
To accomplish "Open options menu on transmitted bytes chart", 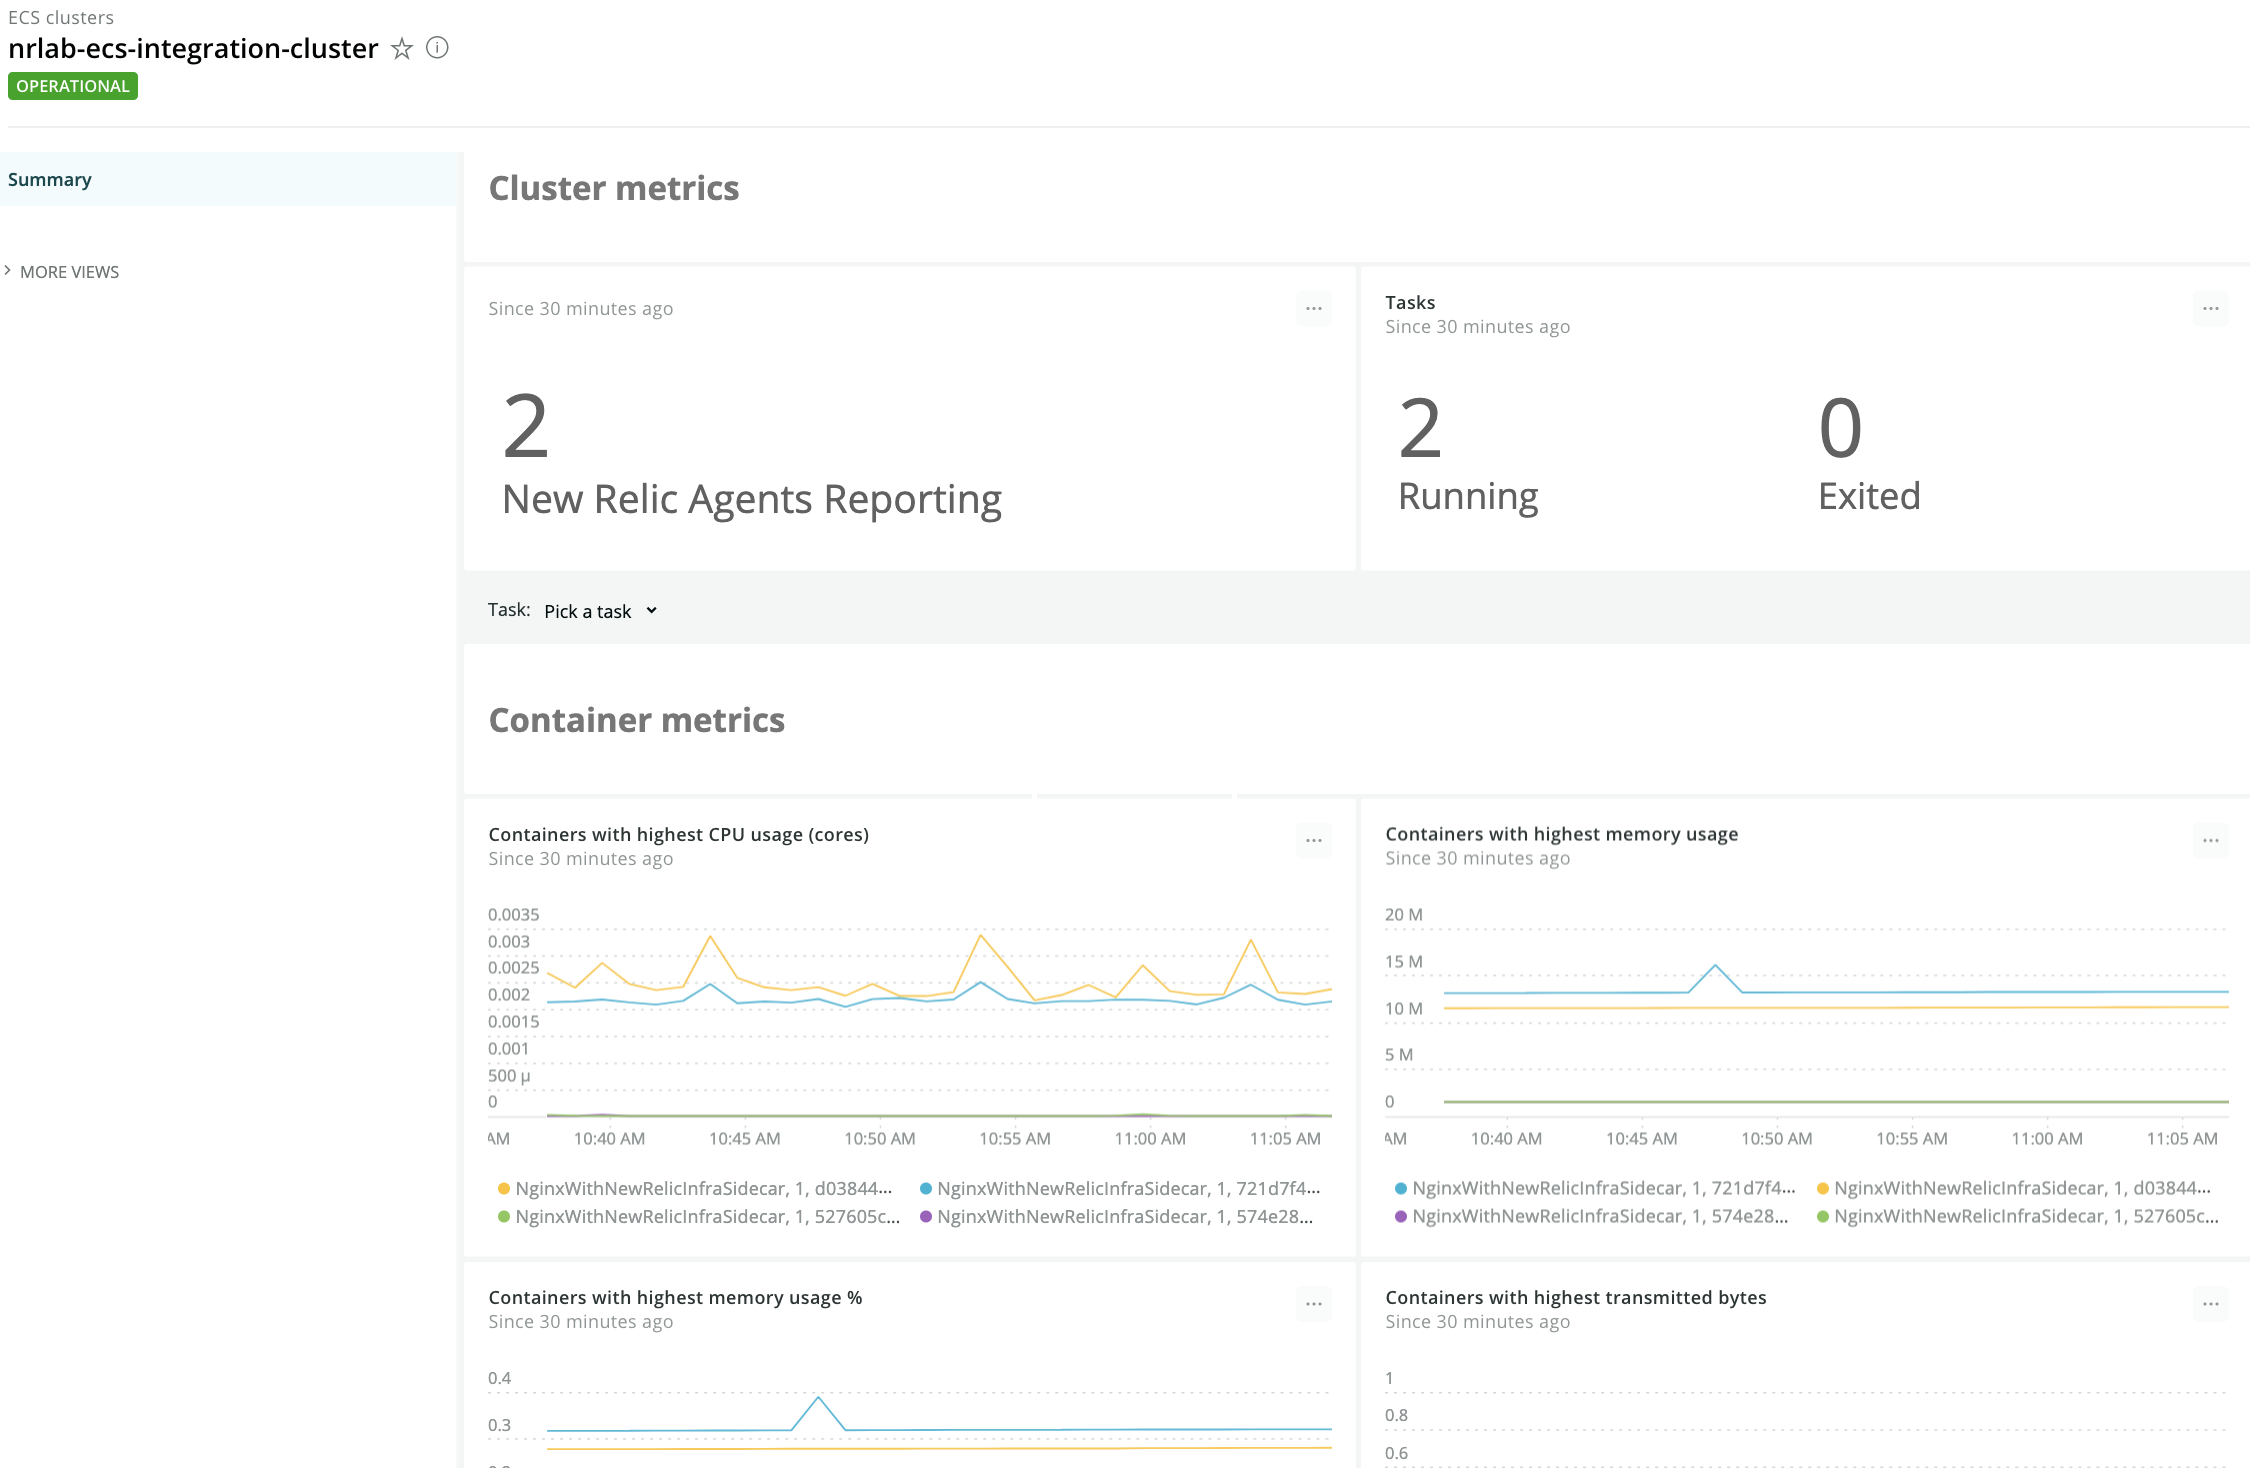I will click(x=2211, y=1304).
